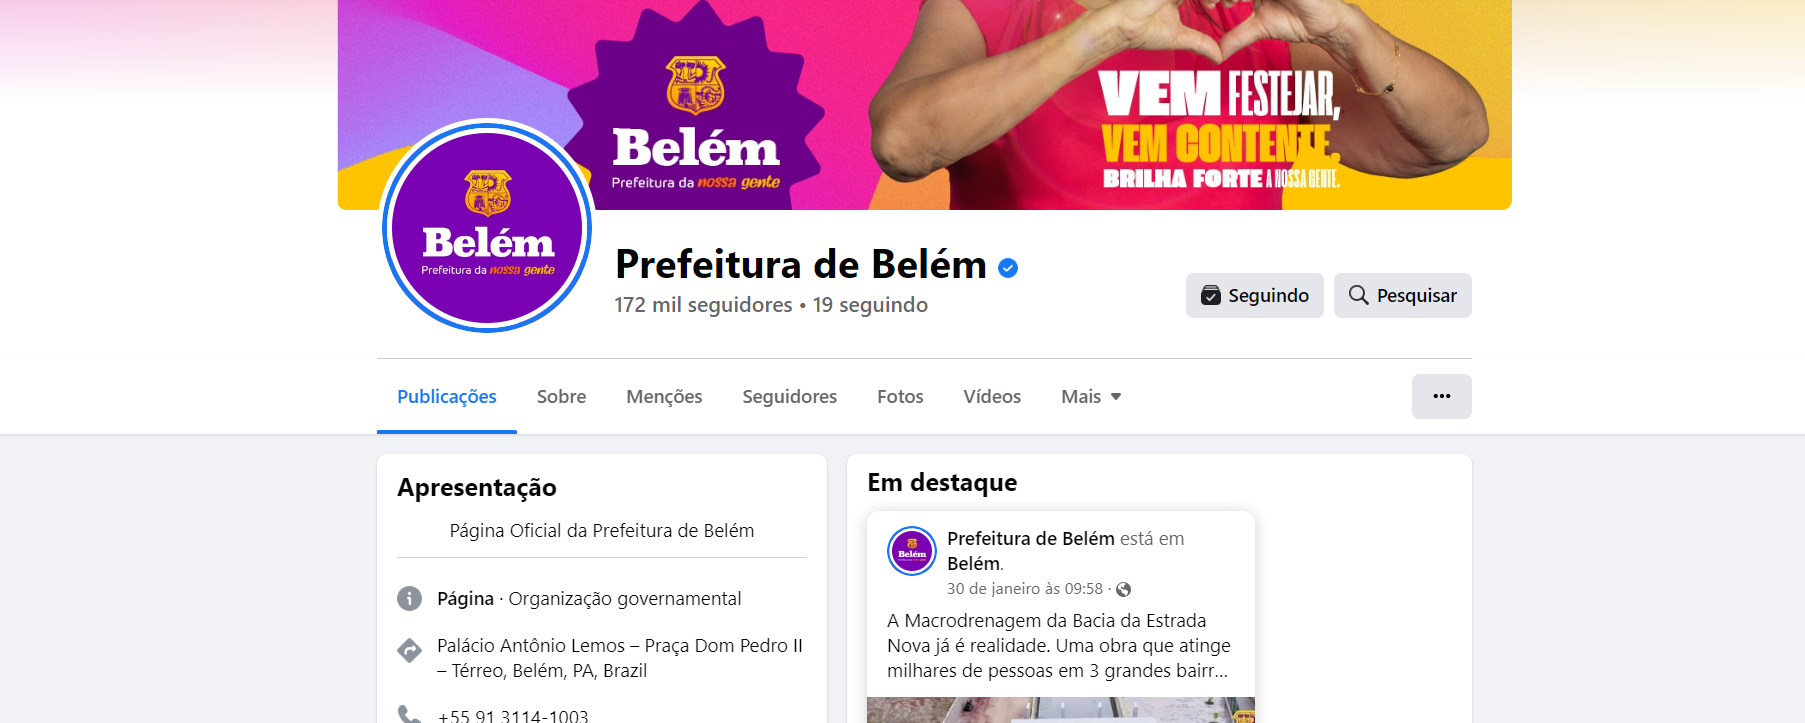This screenshot has width=1805, height=723.
Task: Click the small Belém avatar in featured post
Action: [912, 551]
